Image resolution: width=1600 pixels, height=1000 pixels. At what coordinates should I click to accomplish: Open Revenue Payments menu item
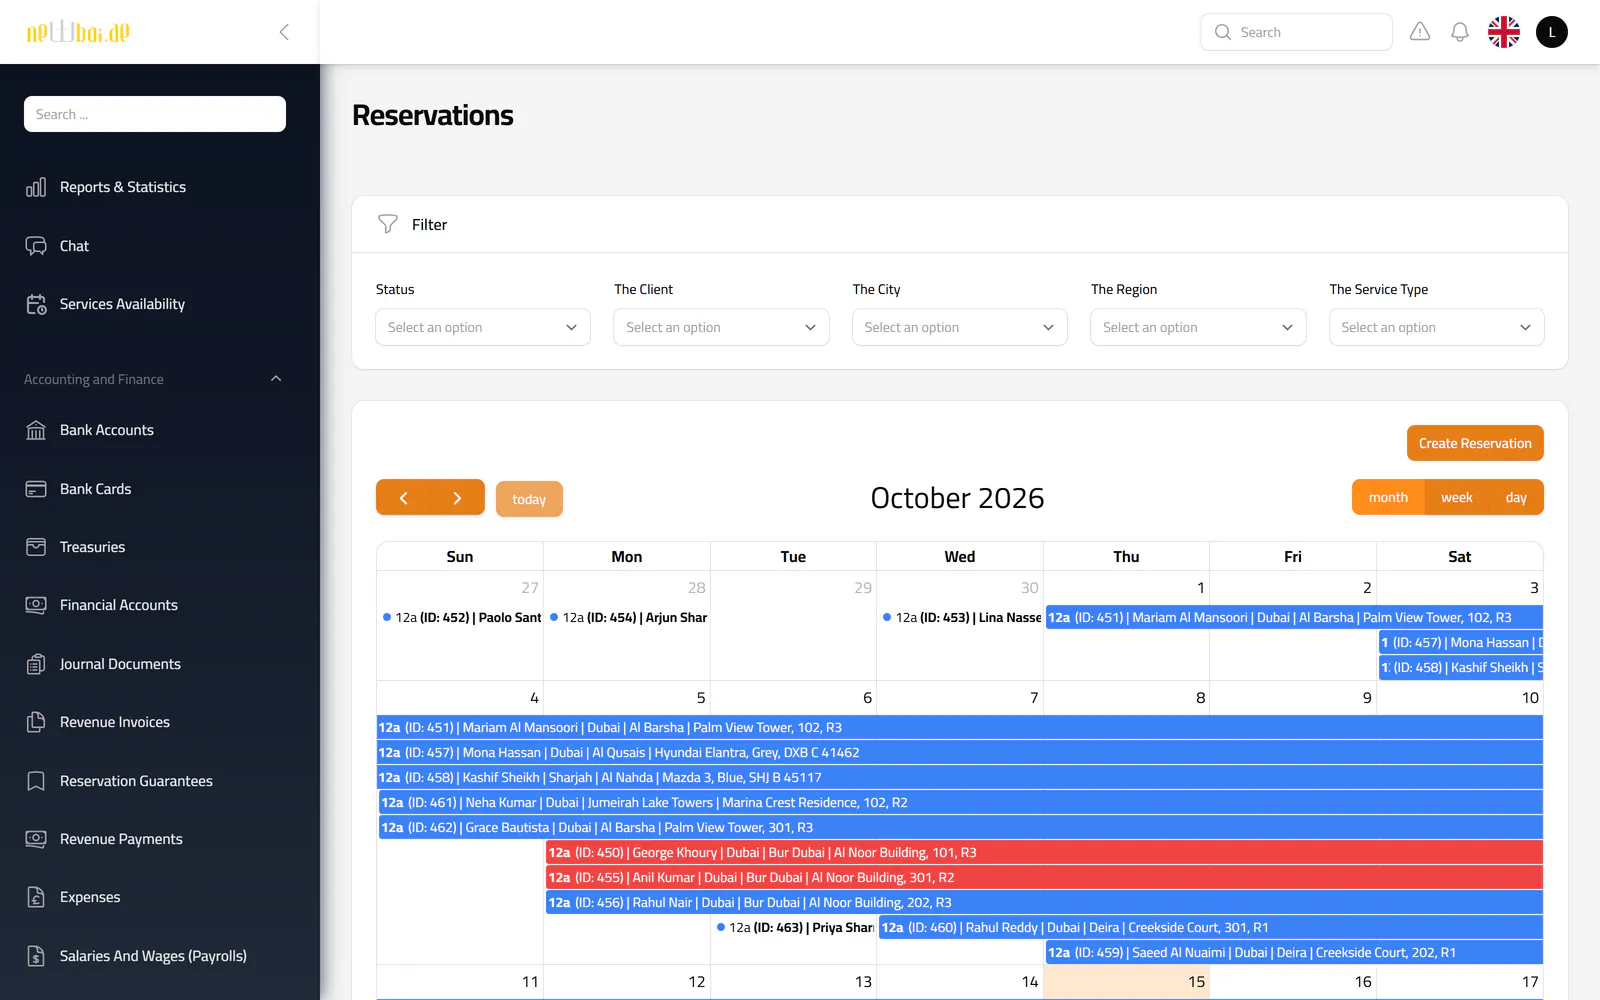coord(121,839)
